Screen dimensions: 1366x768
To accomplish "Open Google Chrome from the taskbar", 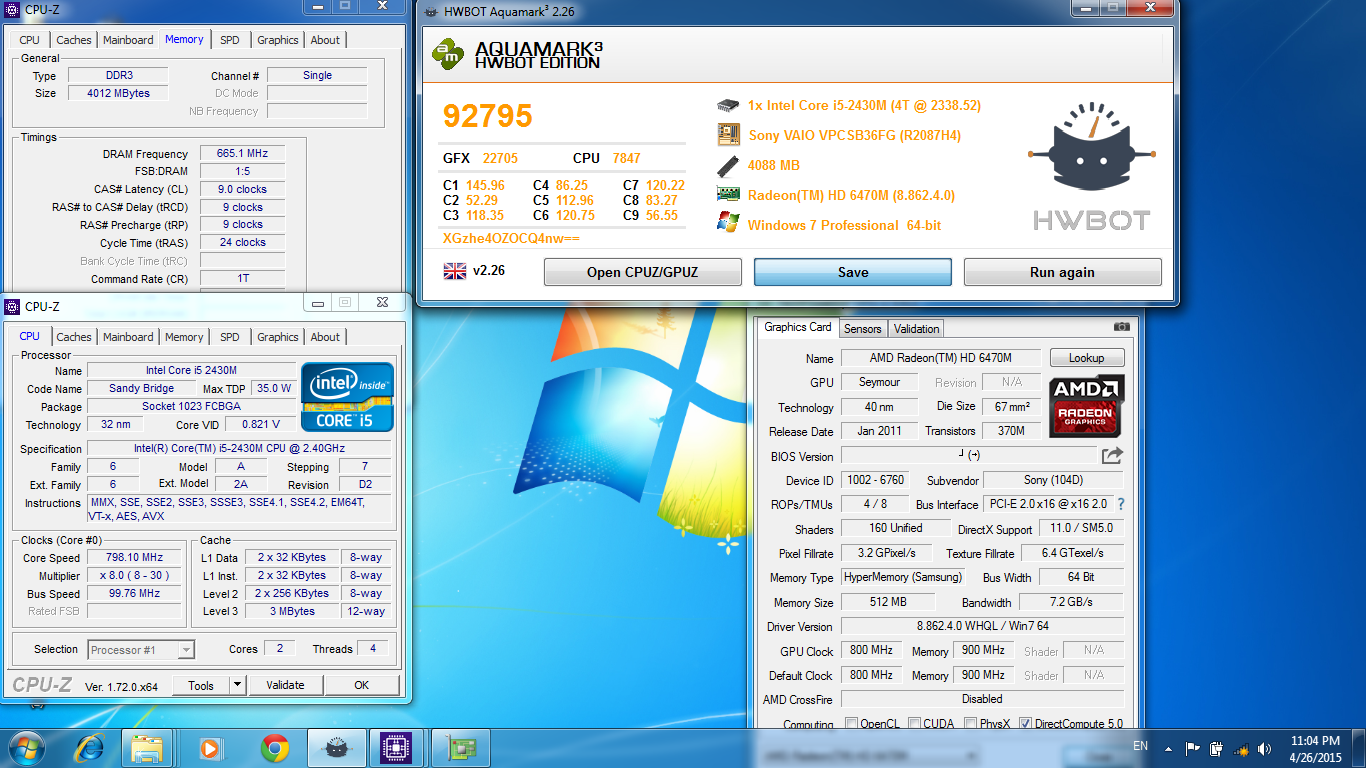I will (x=275, y=748).
